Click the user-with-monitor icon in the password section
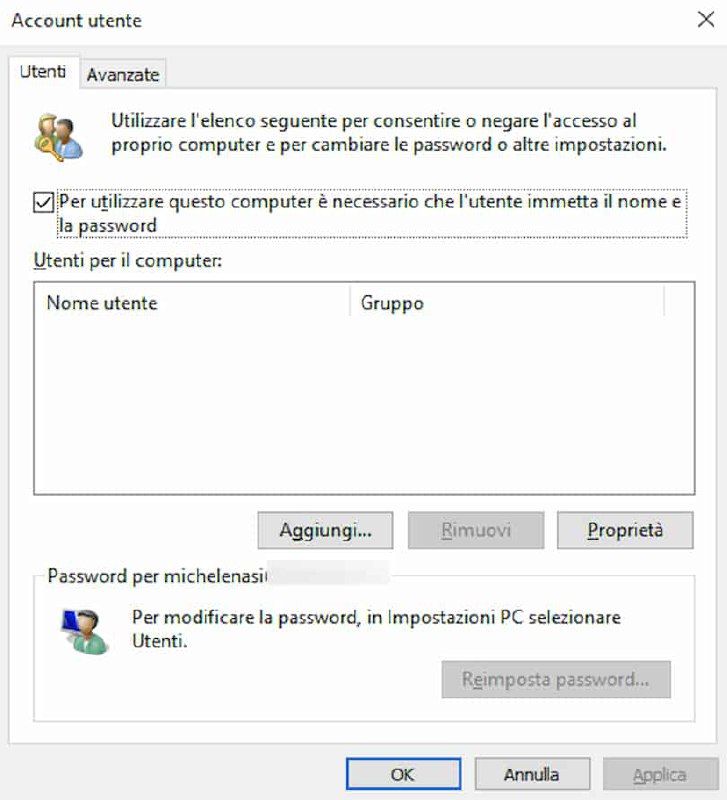The width and height of the screenshot is (727, 800). point(84,631)
